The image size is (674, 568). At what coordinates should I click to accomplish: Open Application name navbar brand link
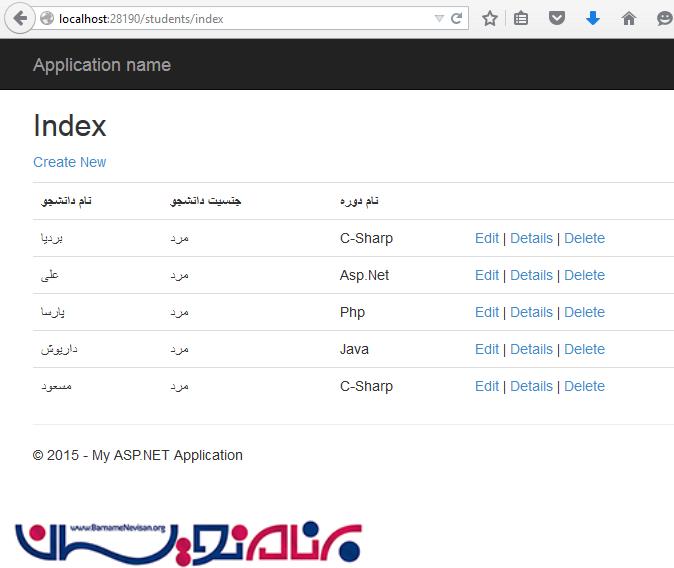102,65
